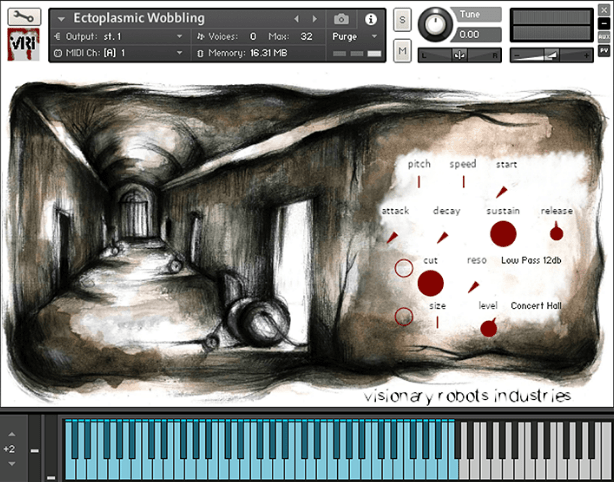Mute the instrument with M button
Screen dimensions: 614x482
pos(401,51)
